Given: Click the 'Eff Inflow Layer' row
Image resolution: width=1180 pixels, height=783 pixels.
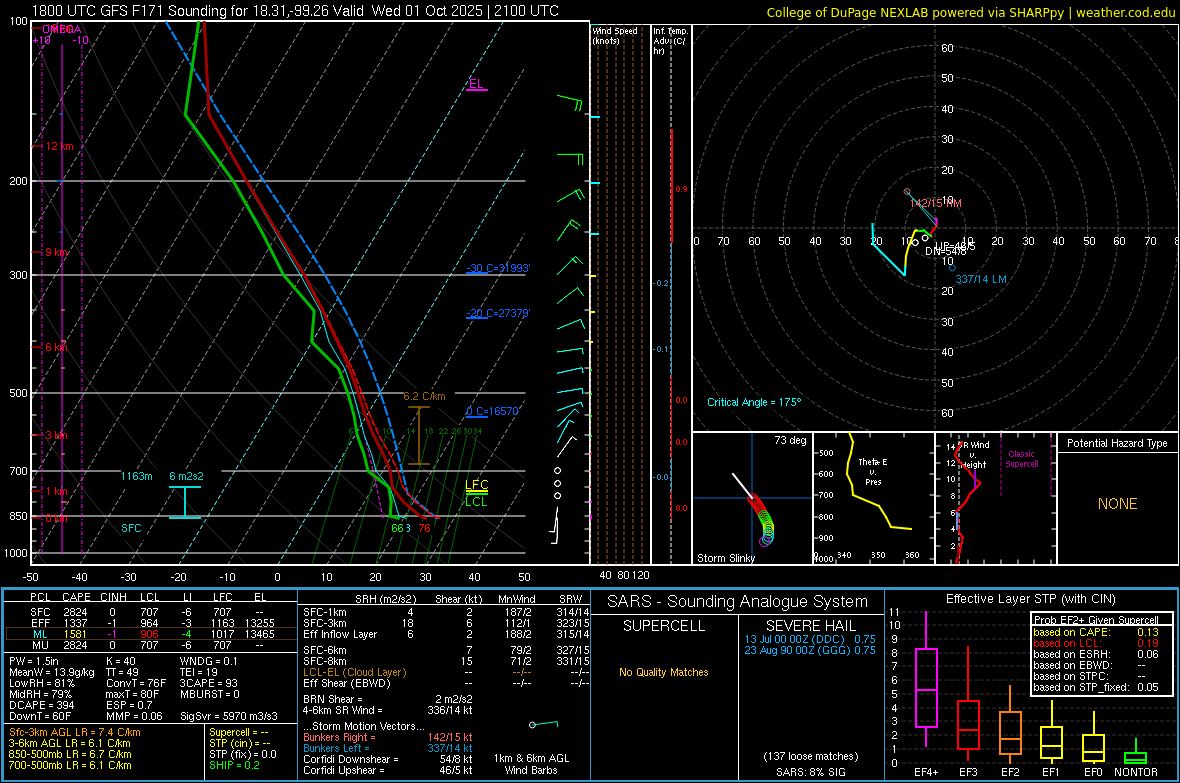Looking at the screenshot, I should (446, 634).
